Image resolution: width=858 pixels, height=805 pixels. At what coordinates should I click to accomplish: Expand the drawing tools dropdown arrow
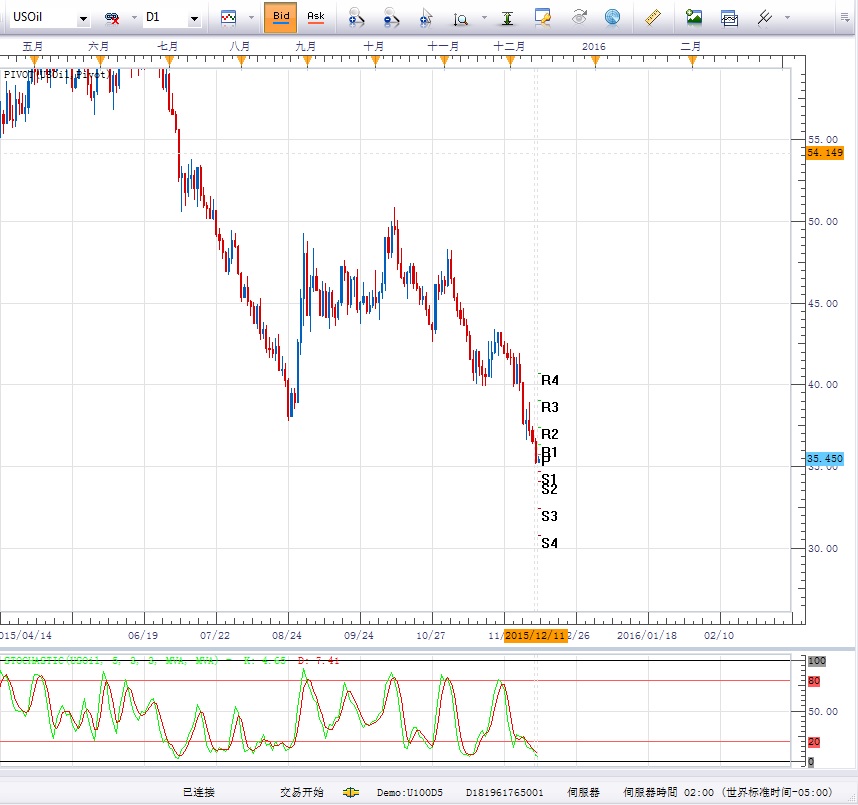click(787, 18)
